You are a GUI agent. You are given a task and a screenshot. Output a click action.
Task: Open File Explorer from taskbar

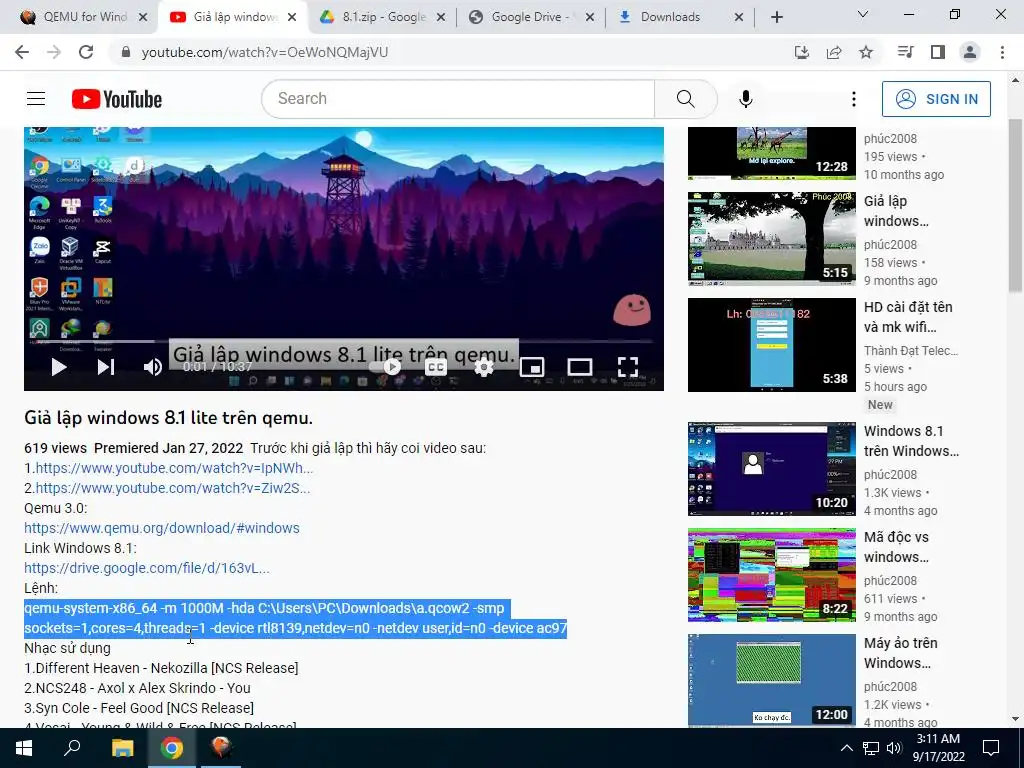coord(122,748)
